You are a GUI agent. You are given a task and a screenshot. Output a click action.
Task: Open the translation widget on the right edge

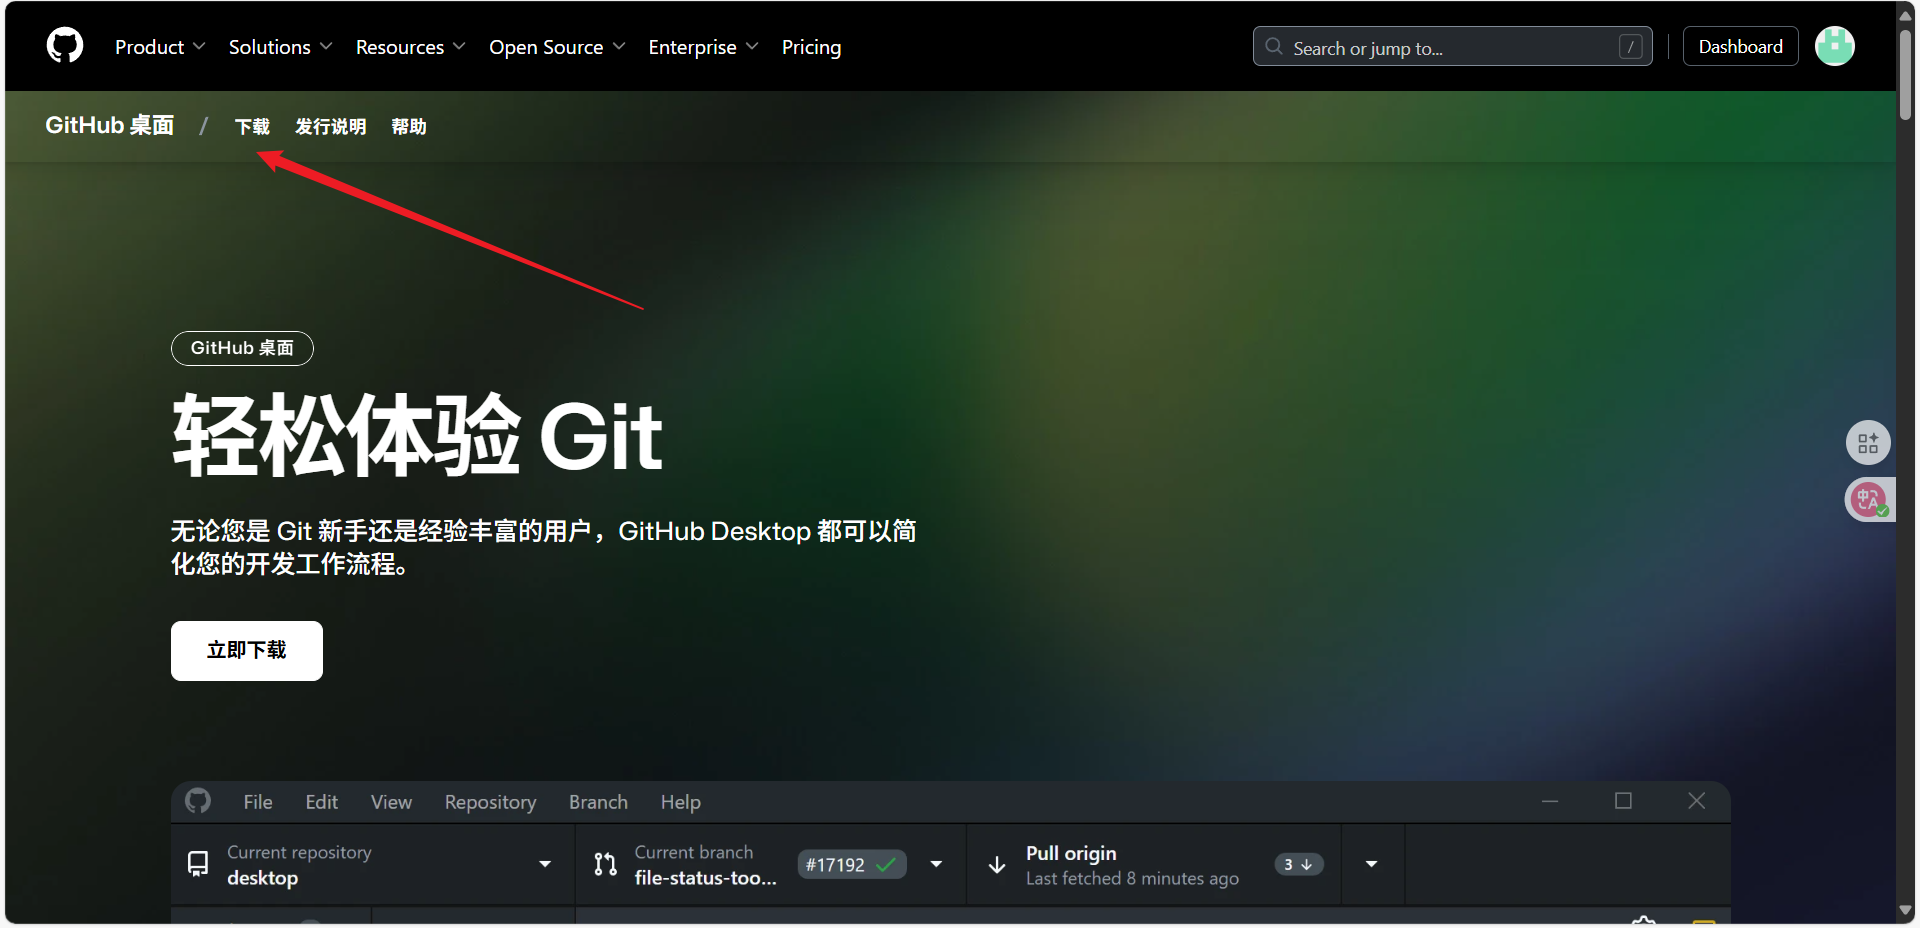click(x=1868, y=499)
